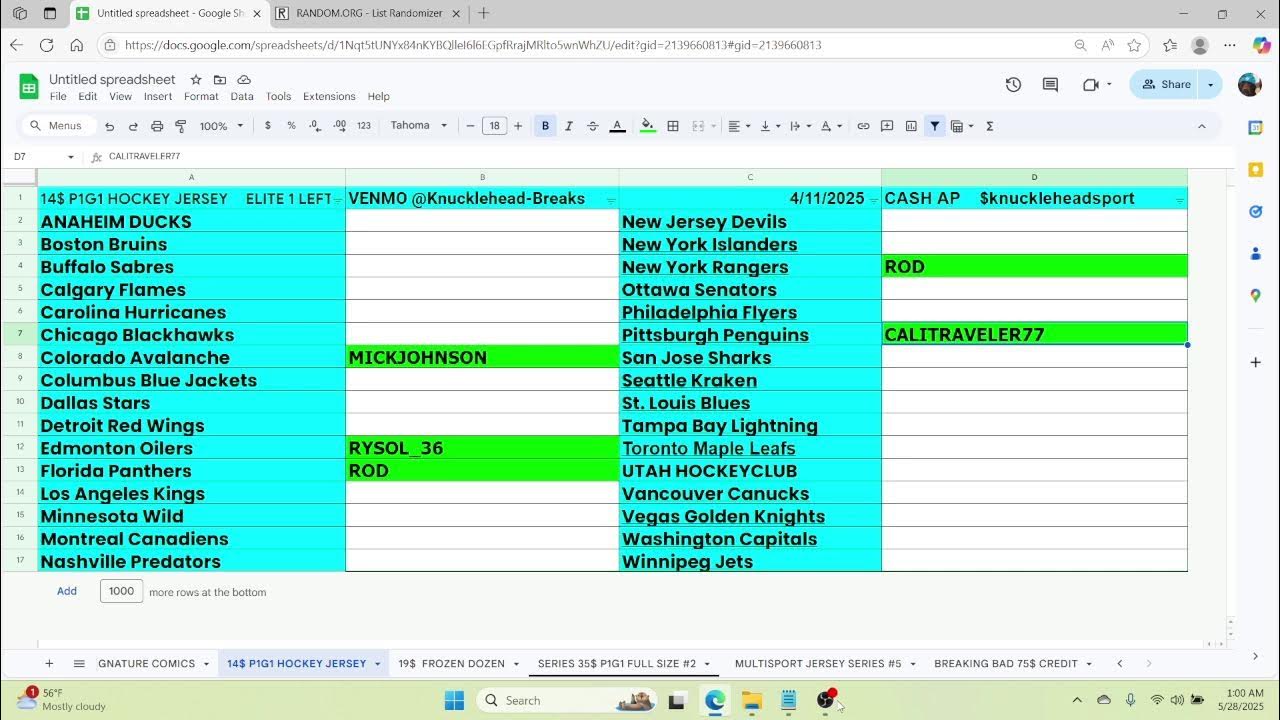Open the version history clock icon

point(1013,85)
